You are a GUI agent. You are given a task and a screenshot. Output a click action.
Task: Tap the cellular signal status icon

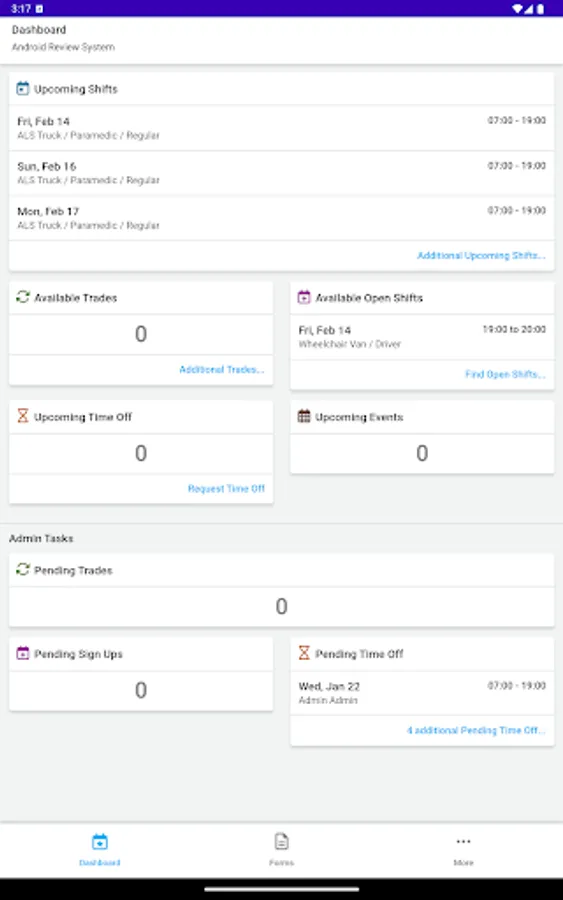point(529,9)
